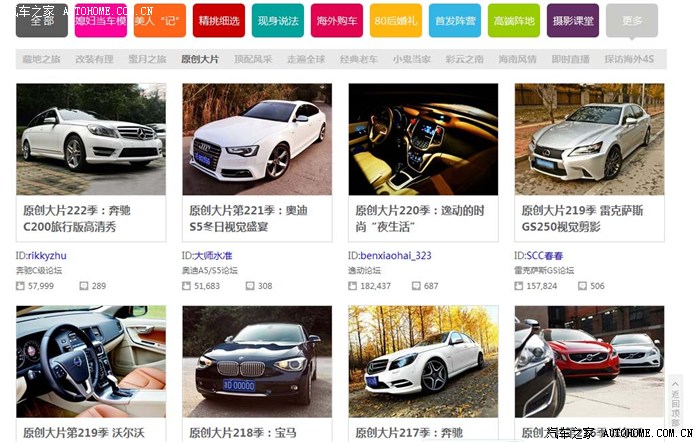Switch to the 原创大片 tab
Screen dimensions: 700x442
200,60
